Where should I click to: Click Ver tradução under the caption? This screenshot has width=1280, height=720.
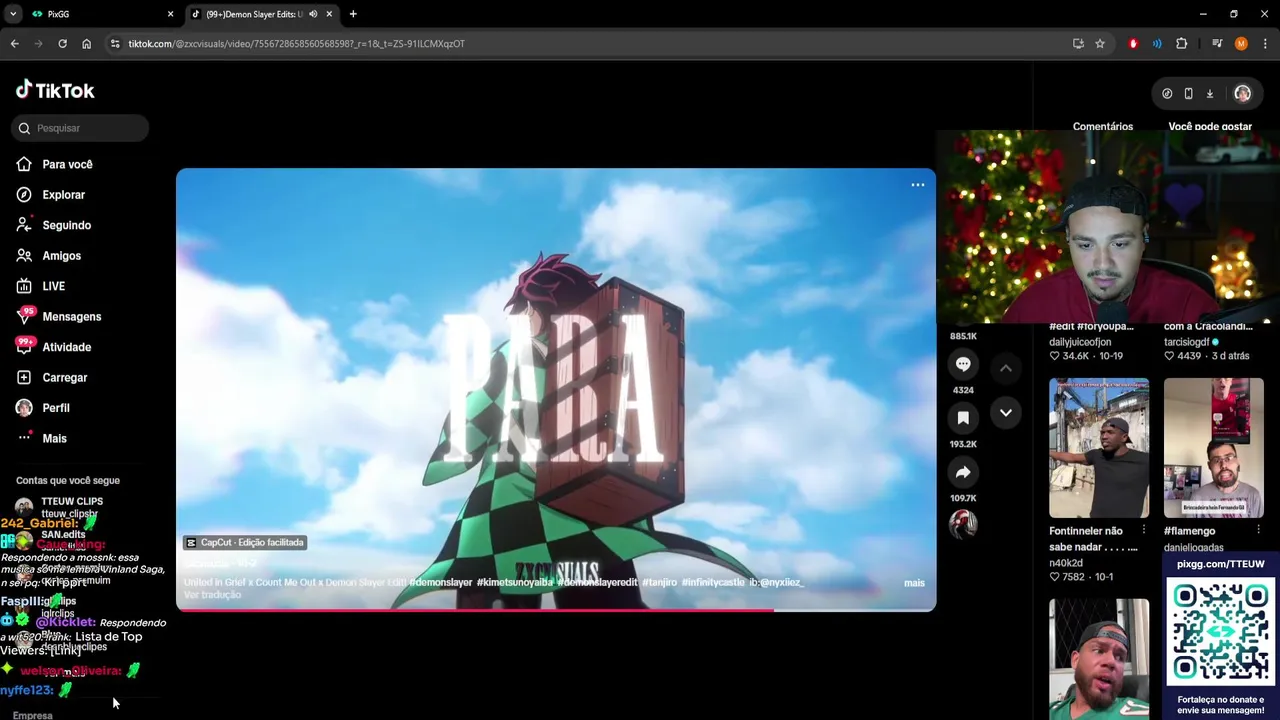(212, 595)
